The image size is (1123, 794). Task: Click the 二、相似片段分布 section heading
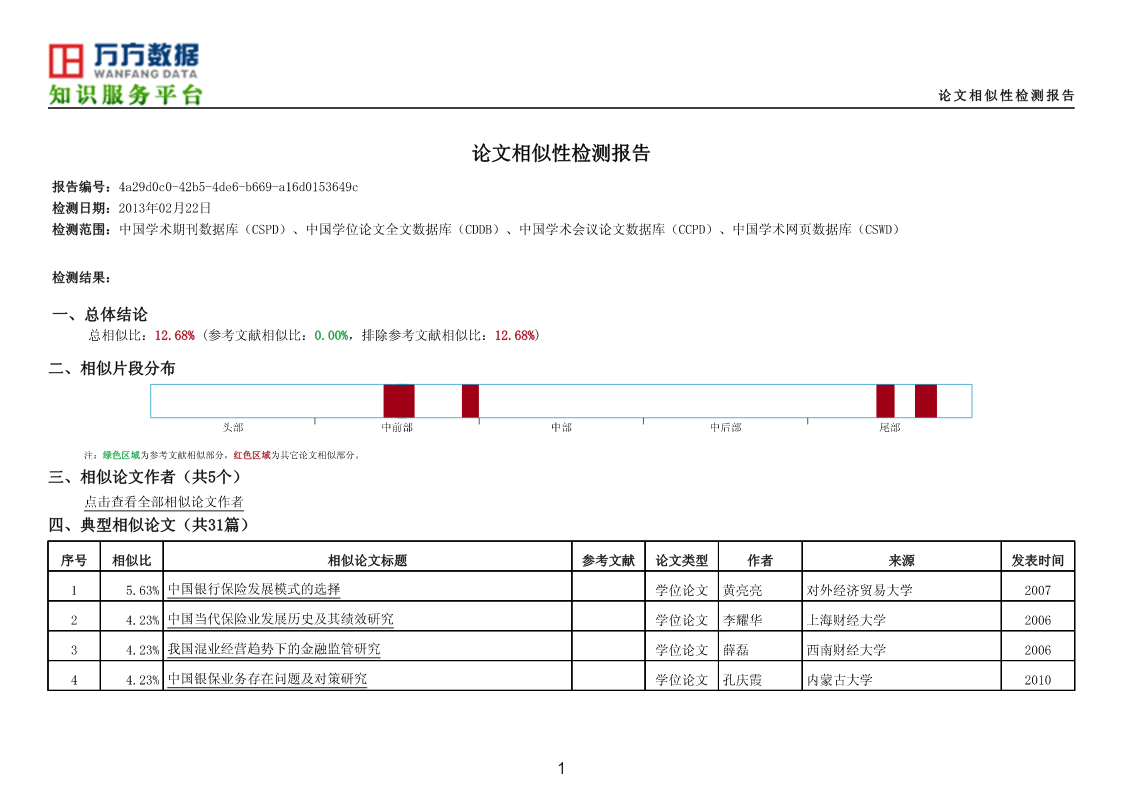tap(112, 369)
